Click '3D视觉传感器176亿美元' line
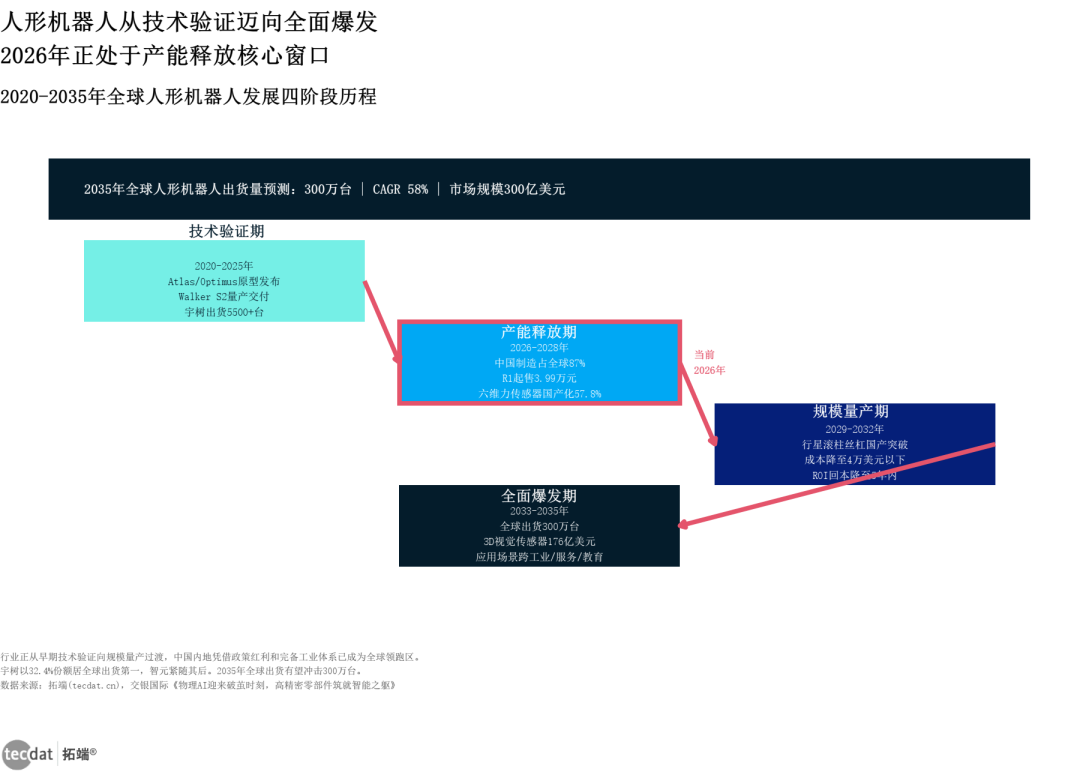The height and width of the screenshot is (772, 1080). point(539,541)
